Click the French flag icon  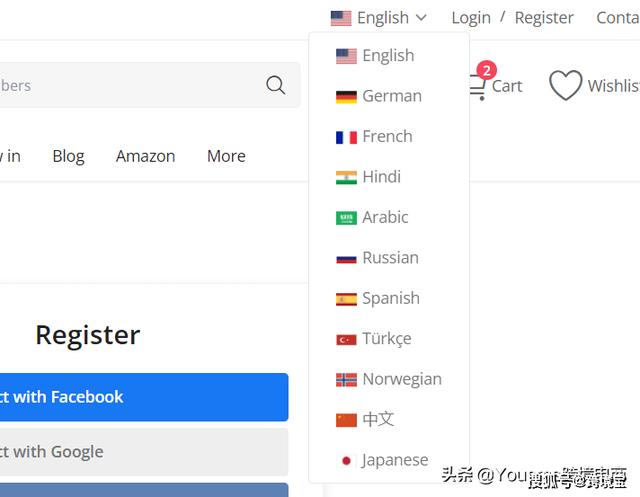coord(346,137)
